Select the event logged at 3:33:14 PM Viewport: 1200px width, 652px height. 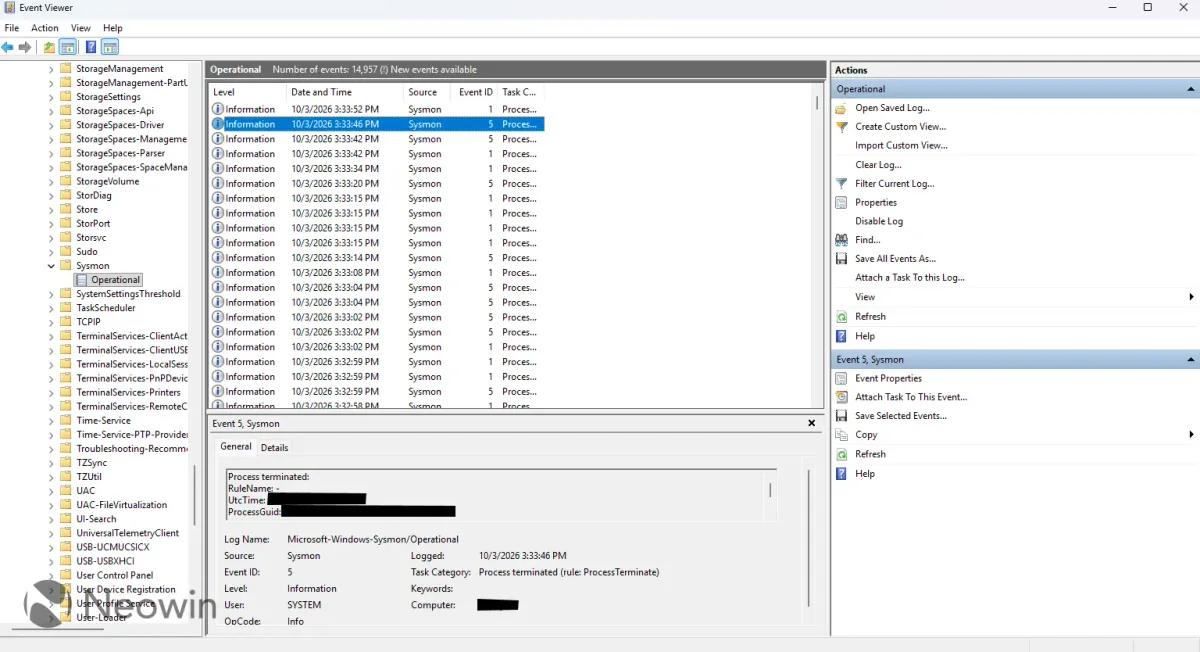point(377,258)
